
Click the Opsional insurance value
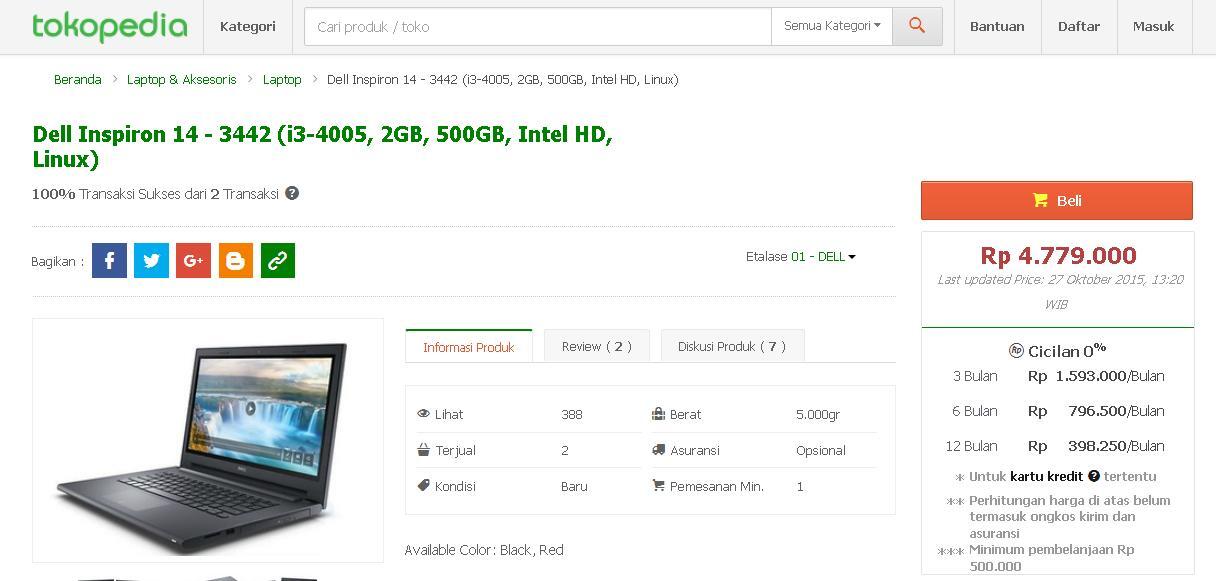821,450
